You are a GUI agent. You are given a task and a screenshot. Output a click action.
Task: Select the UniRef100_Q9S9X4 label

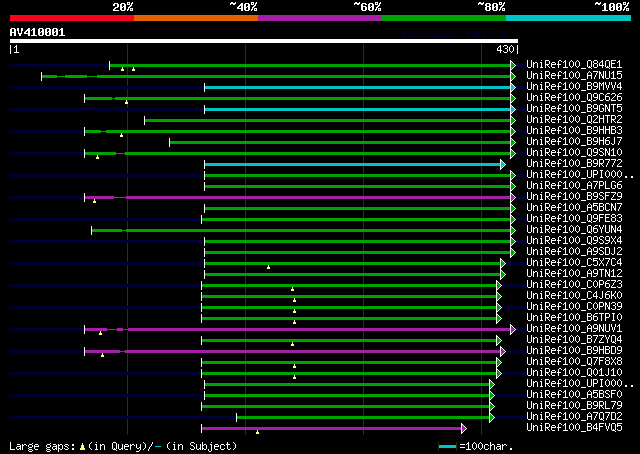574,241
